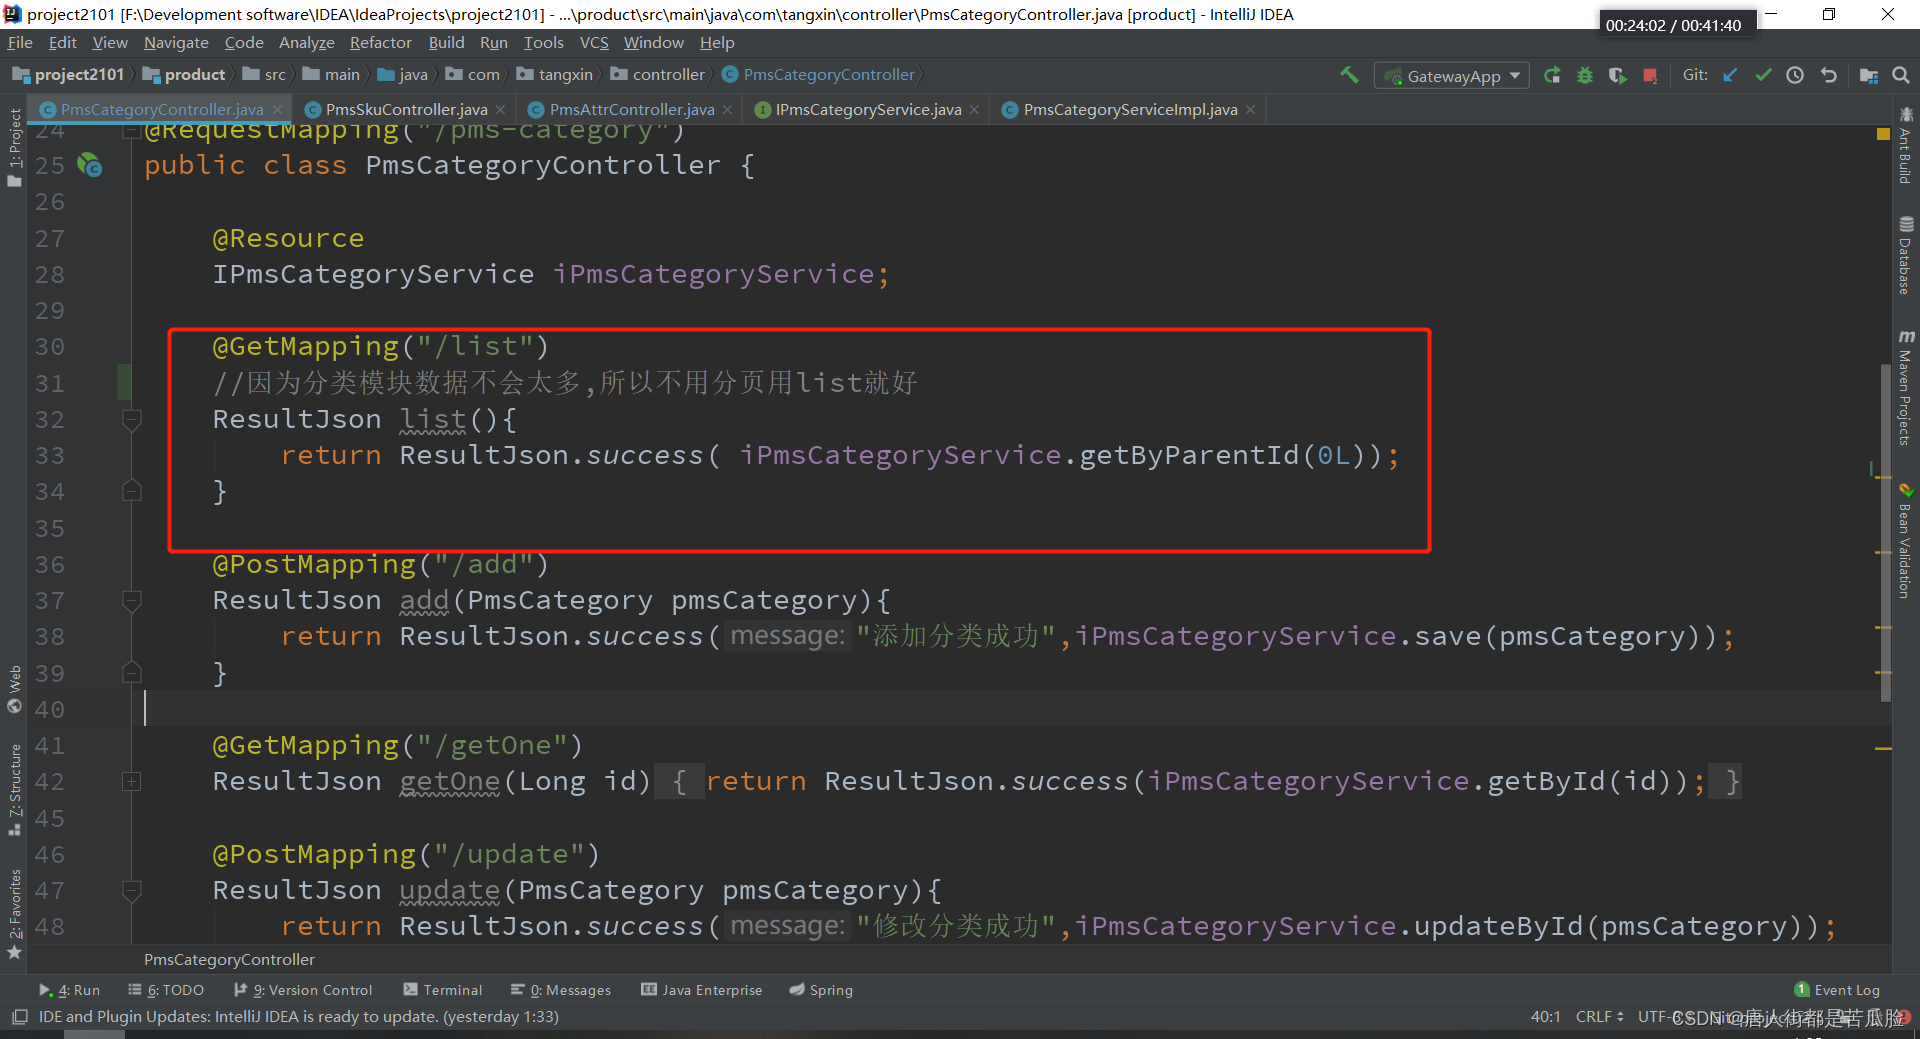Viewport: 1920px width, 1039px height.
Task: Open the Build menu
Action: pos(446,43)
